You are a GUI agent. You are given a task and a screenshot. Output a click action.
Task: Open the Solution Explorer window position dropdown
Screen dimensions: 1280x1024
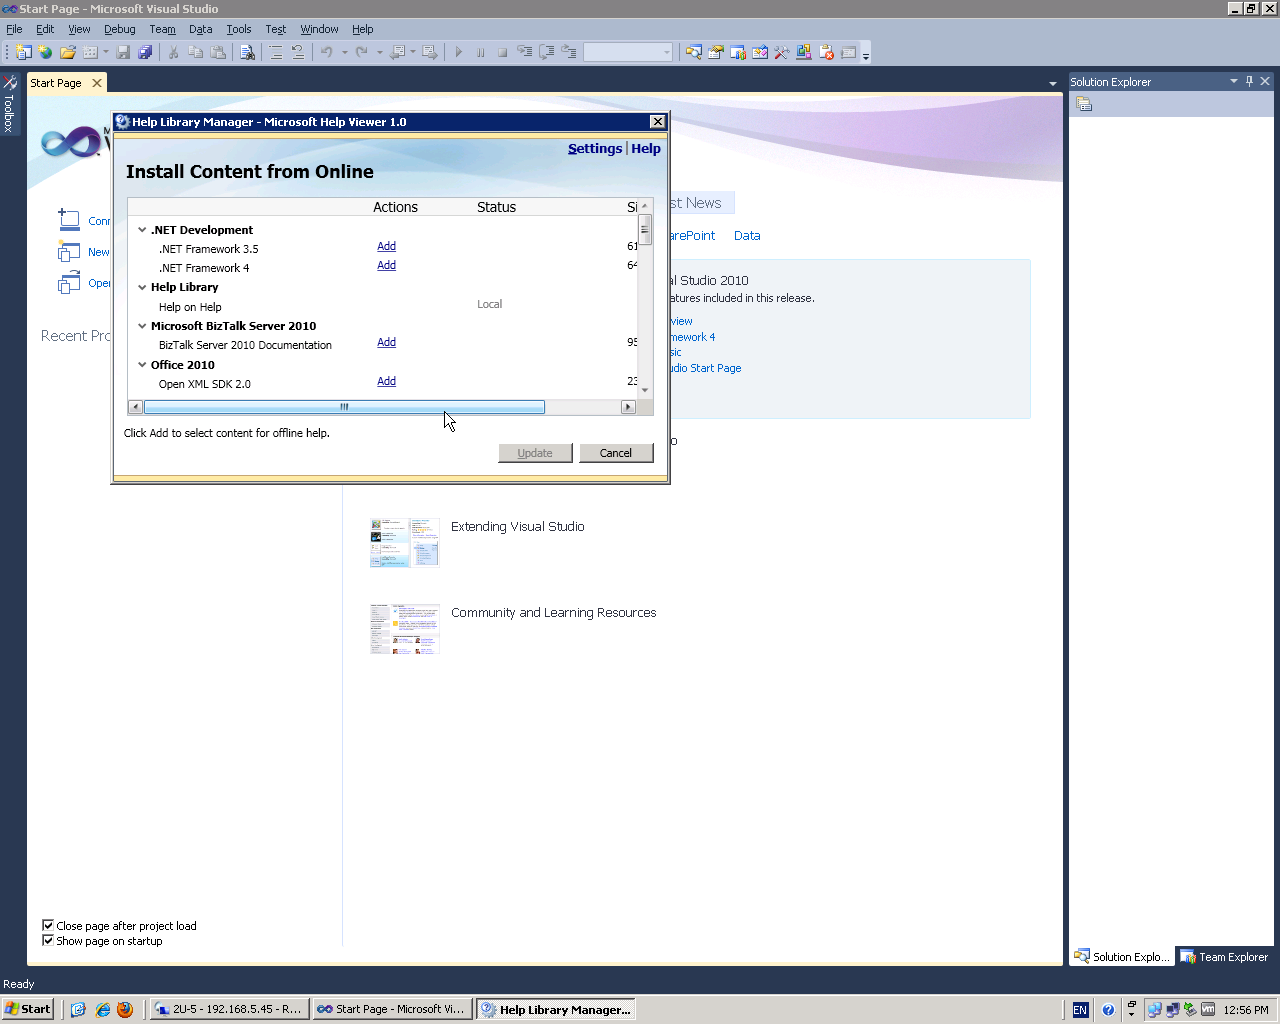pos(1234,81)
